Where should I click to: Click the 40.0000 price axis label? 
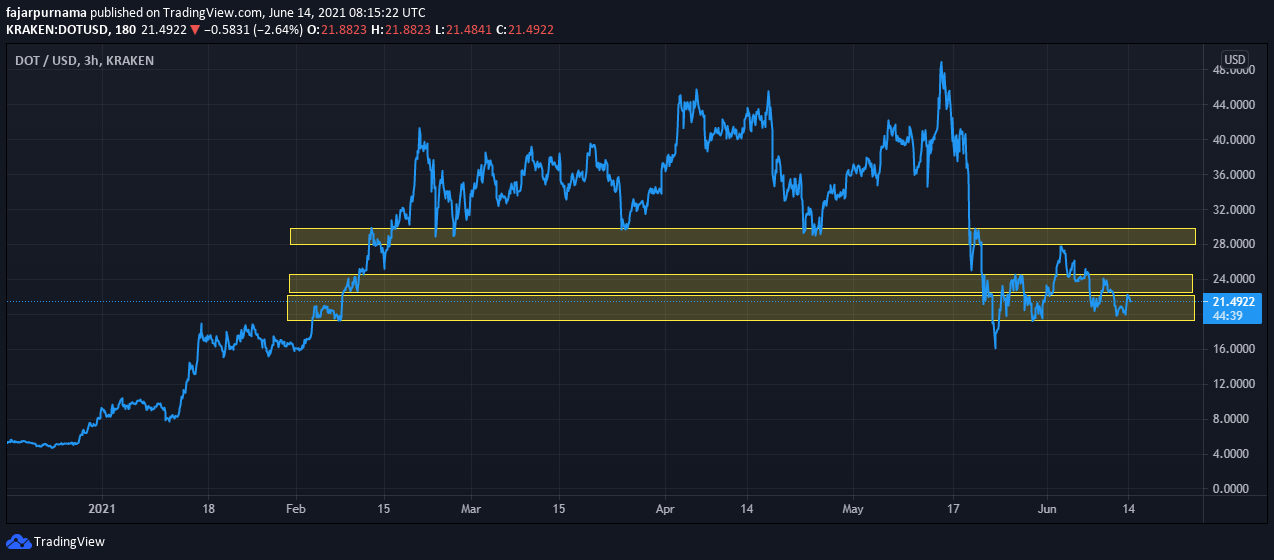[x=1232, y=140]
